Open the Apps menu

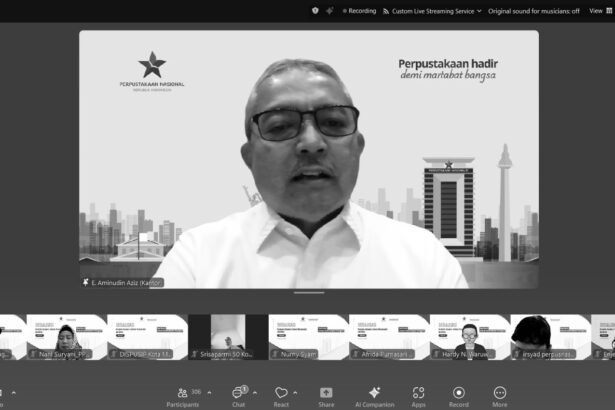(x=418, y=394)
